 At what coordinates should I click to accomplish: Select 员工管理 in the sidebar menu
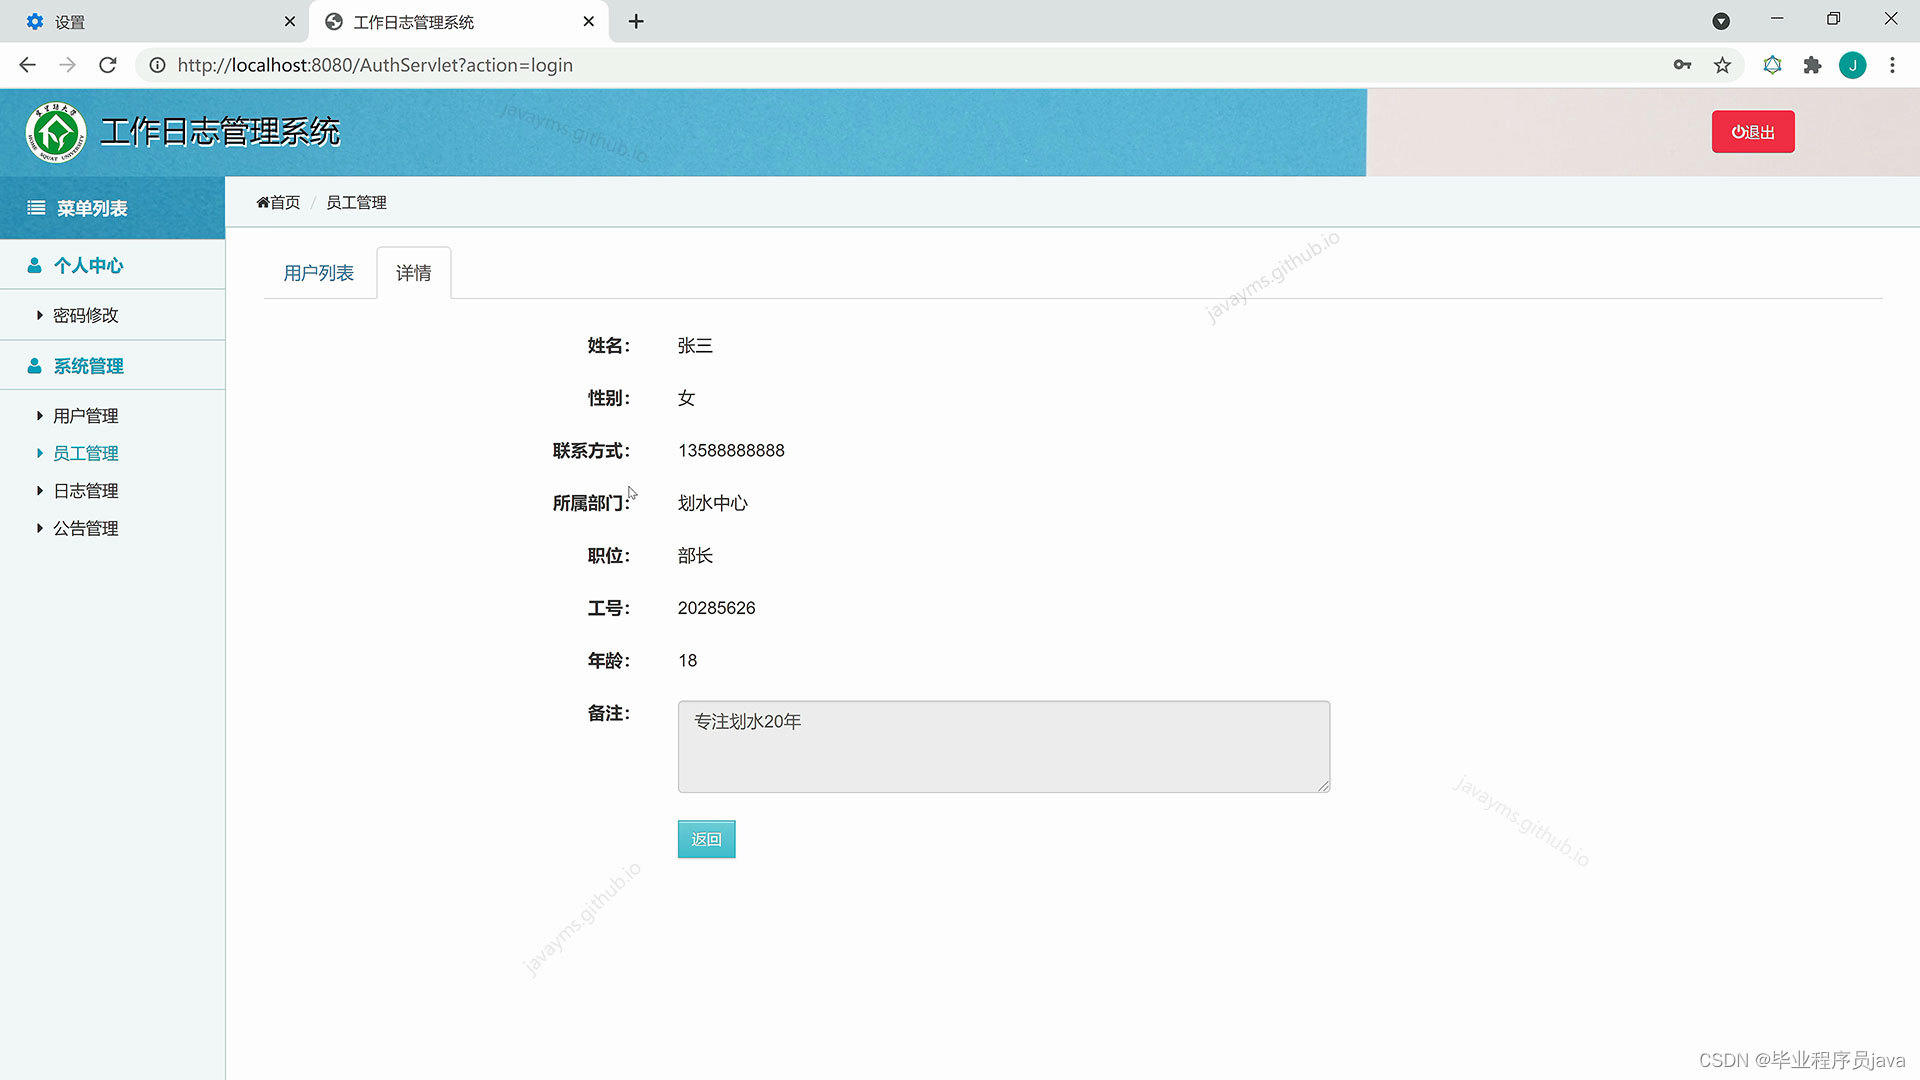(x=86, y=453)
